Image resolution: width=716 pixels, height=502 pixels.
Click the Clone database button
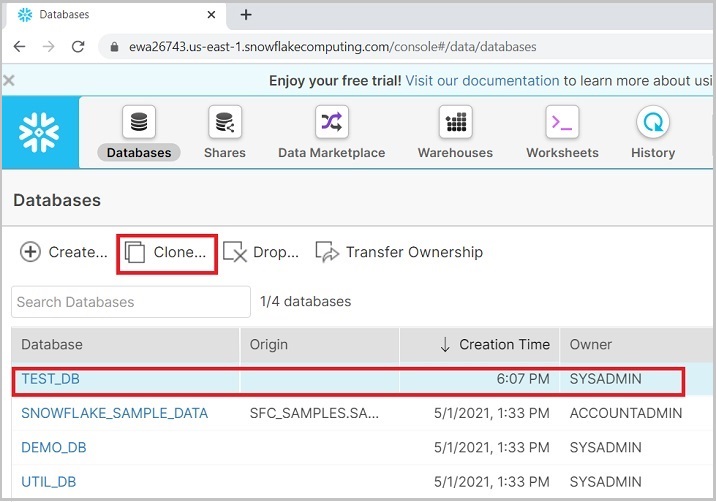pyautogui.click(x=167, y=252)
